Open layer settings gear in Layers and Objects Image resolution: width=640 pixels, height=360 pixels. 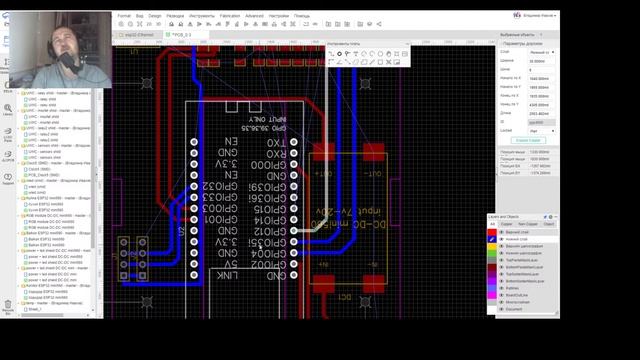[550, 217]
